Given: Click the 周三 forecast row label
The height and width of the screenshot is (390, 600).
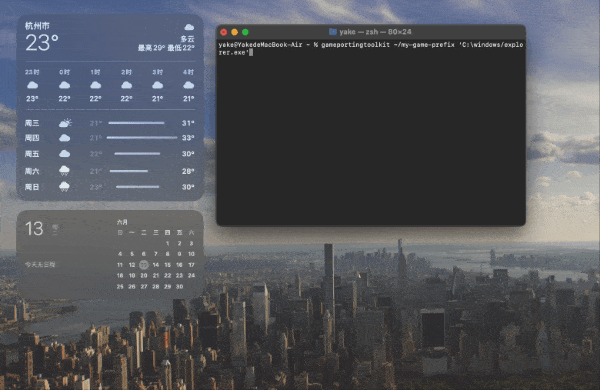Looking at the screenshot, I should pyautogui.click(x=32, y=123).
